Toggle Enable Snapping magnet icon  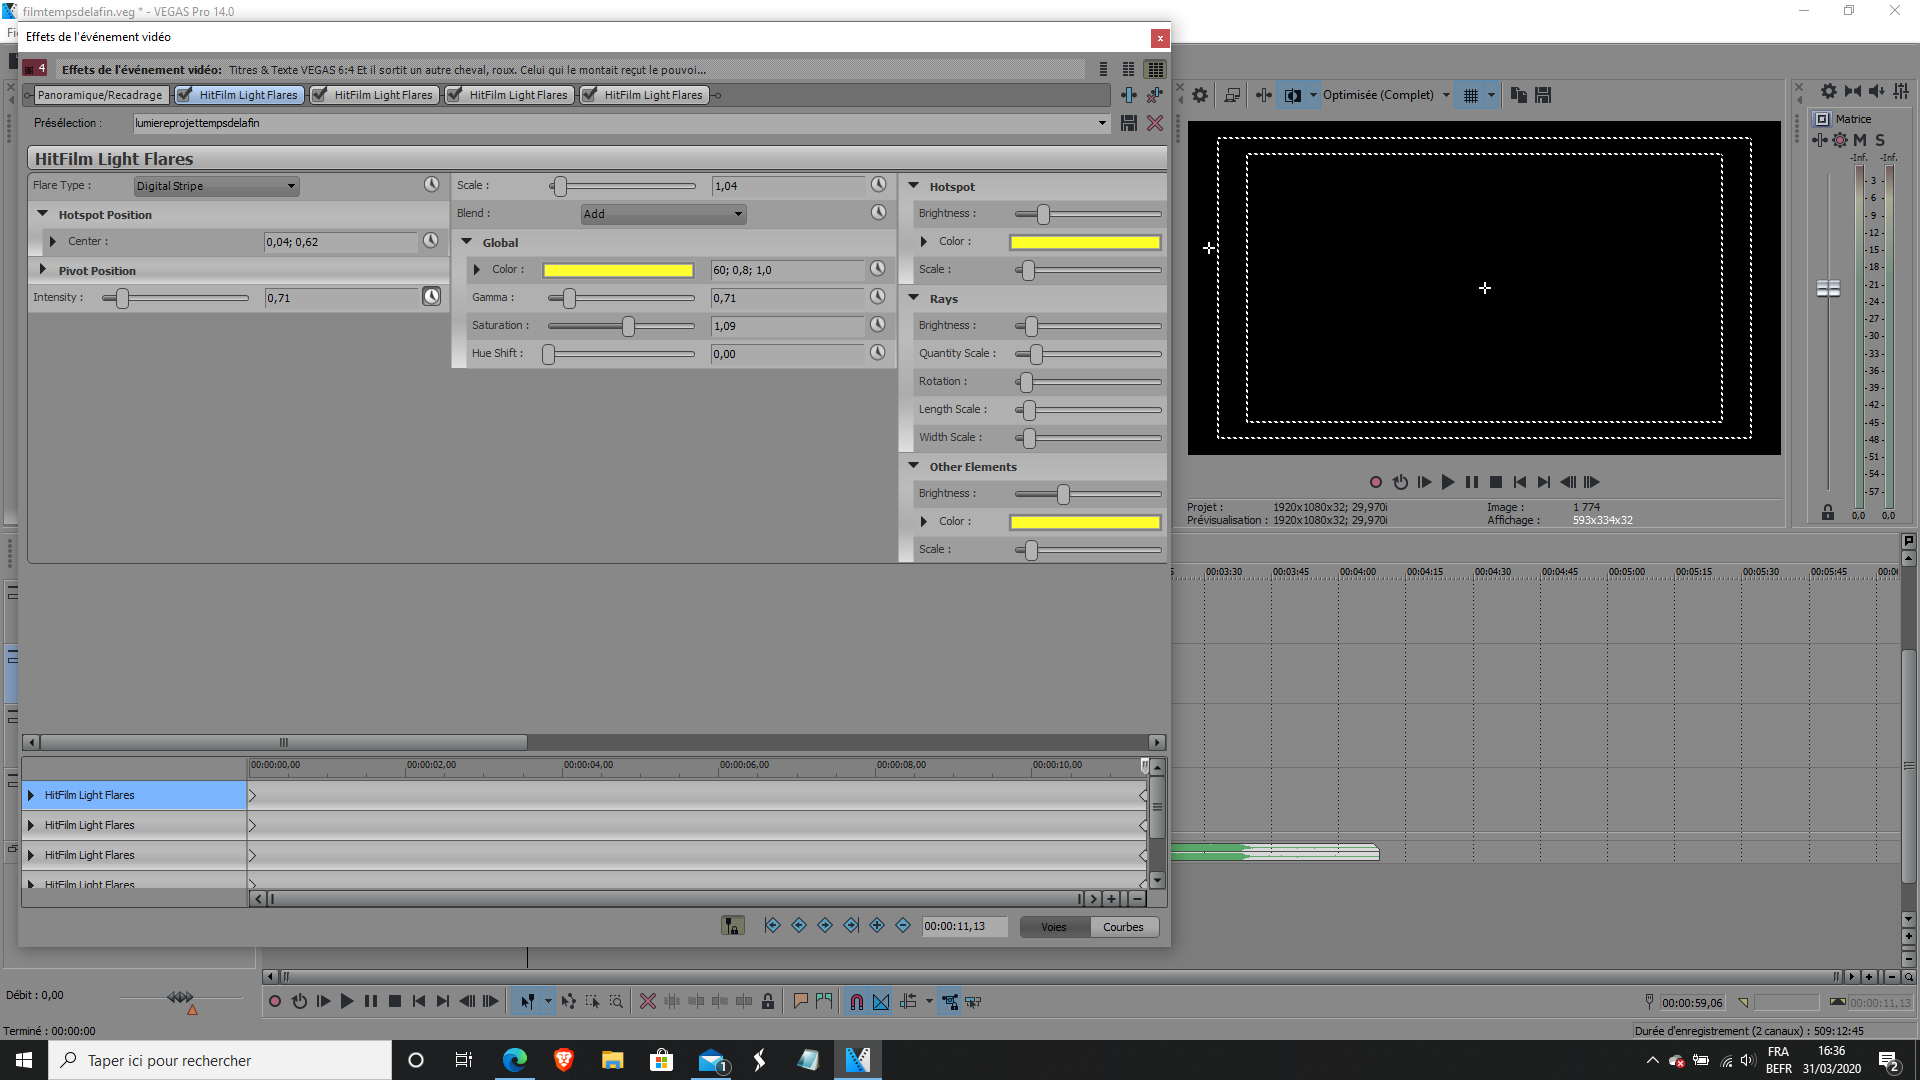pyautogui.click(x=856, y=1001)
